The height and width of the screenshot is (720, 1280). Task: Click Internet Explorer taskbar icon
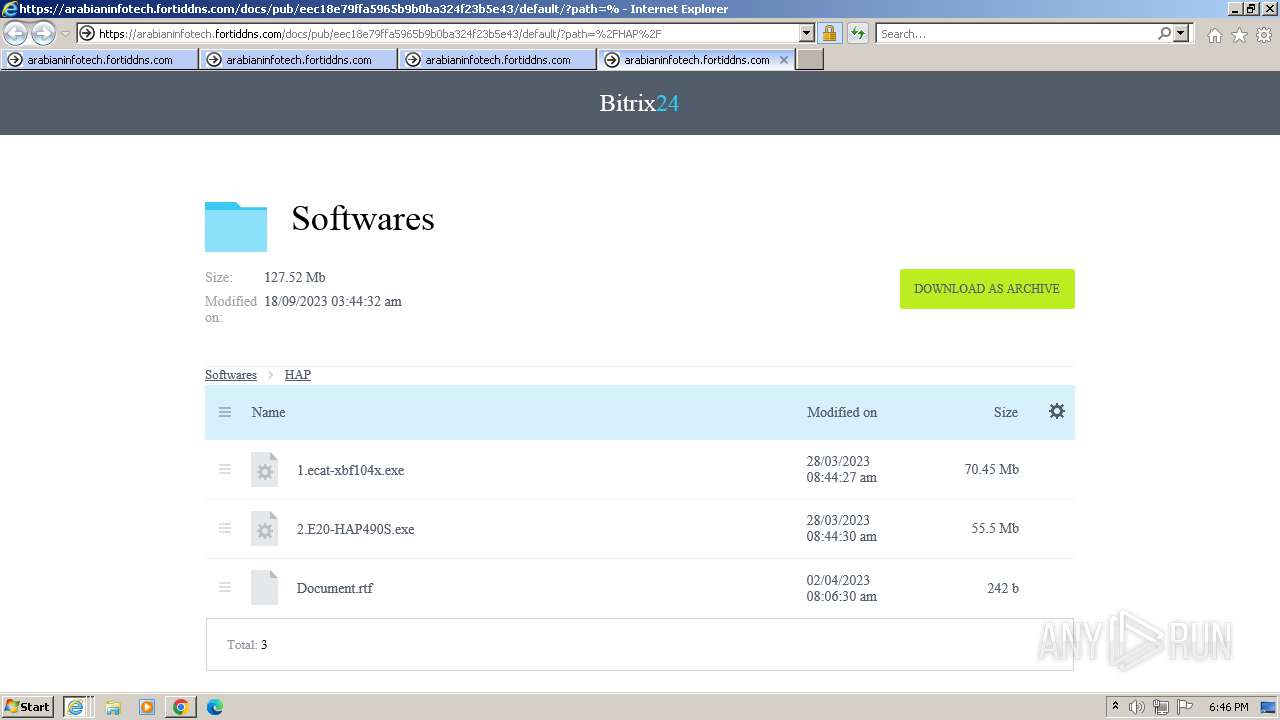click(x=76, y=707)
